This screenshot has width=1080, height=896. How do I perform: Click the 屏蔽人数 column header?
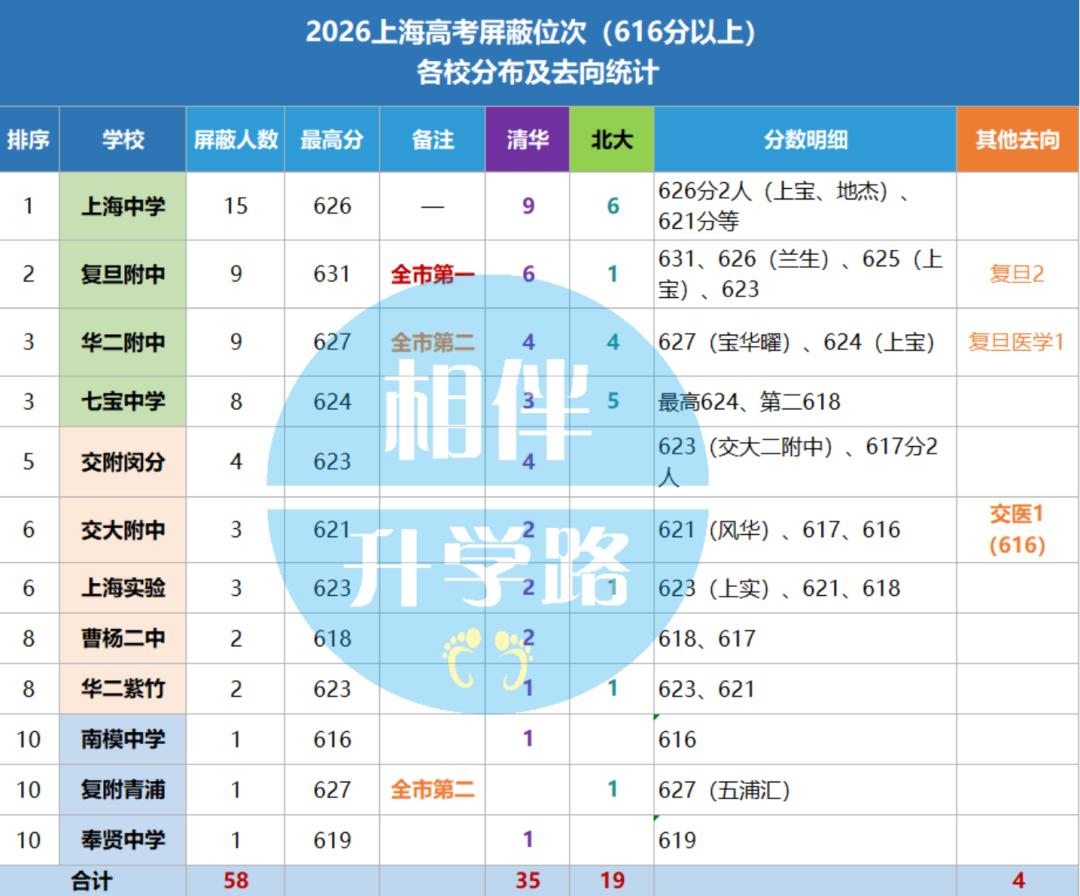pyautogui.click(x=236, y=139)
